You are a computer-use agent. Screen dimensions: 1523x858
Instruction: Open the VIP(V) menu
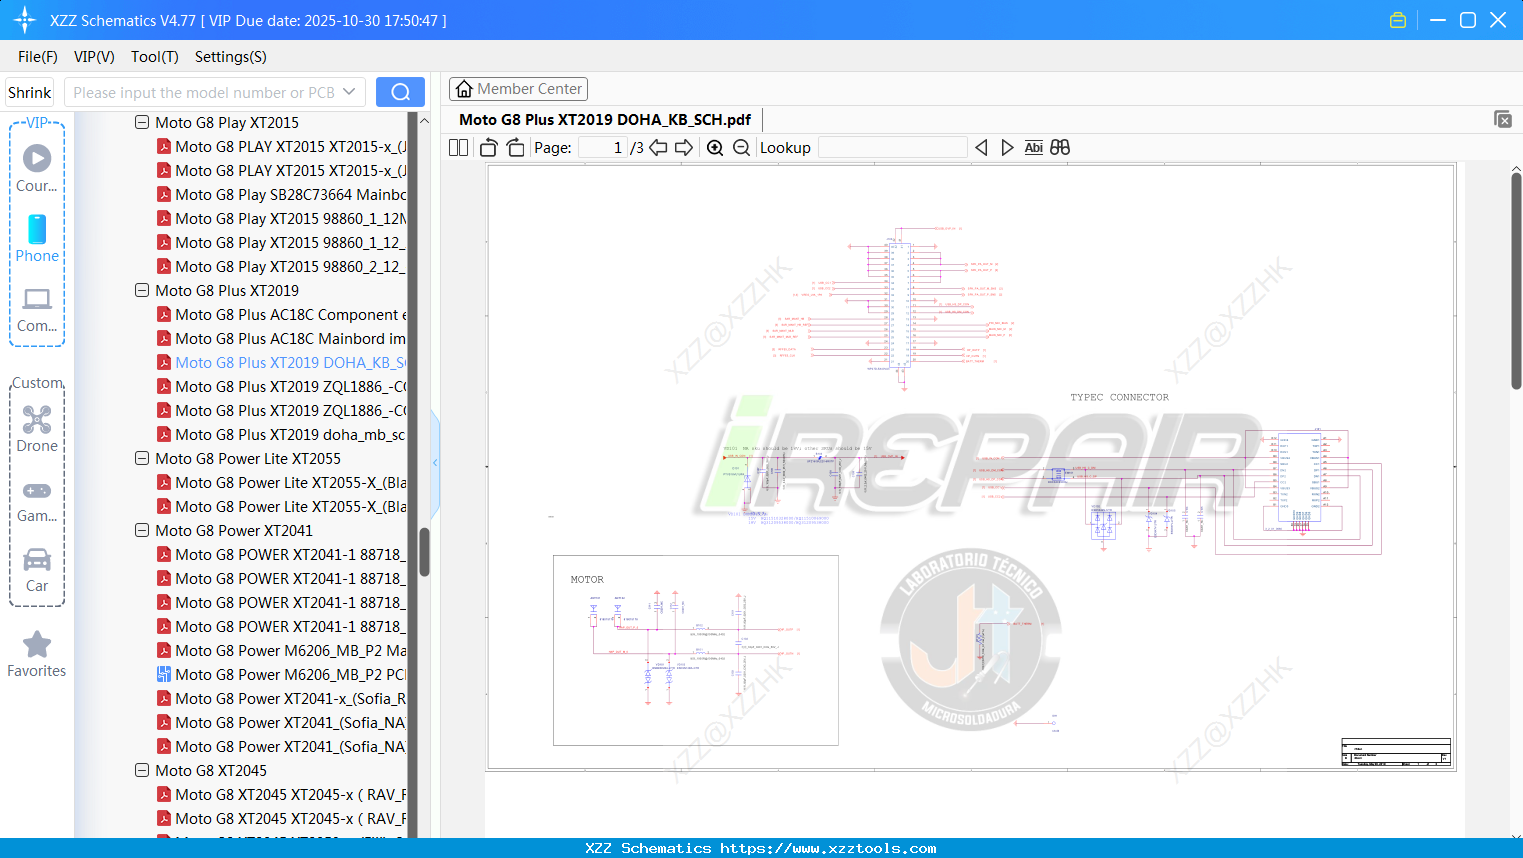click(x=94, y=57)
